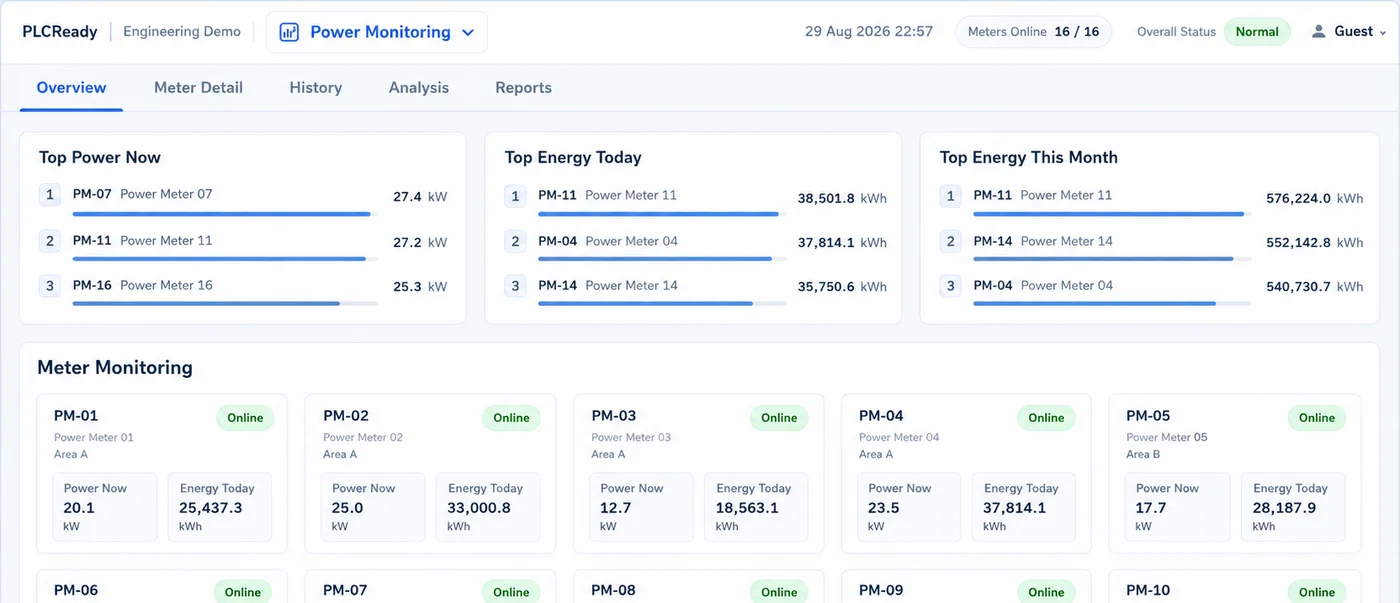Screen dimensions: 1400x603
Task: Click the Top Power Now heading
Action: click(100, 157)
